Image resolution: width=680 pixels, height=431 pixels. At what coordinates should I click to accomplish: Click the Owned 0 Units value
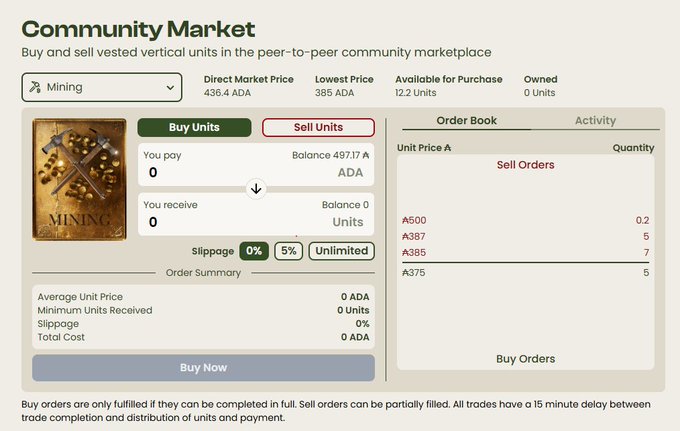(x=539, y=93)
